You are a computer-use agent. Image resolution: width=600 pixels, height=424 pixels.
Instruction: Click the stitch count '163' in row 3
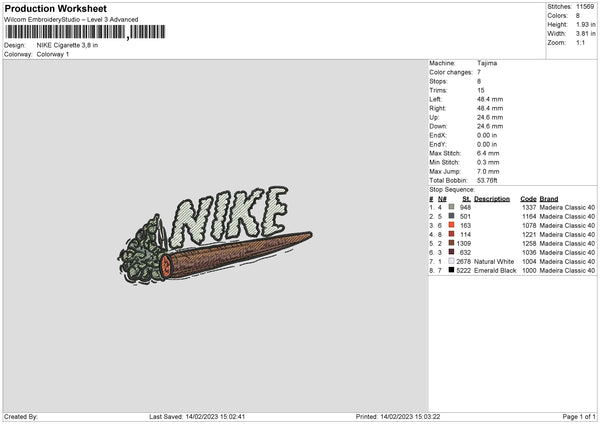[x=465, y=225]
